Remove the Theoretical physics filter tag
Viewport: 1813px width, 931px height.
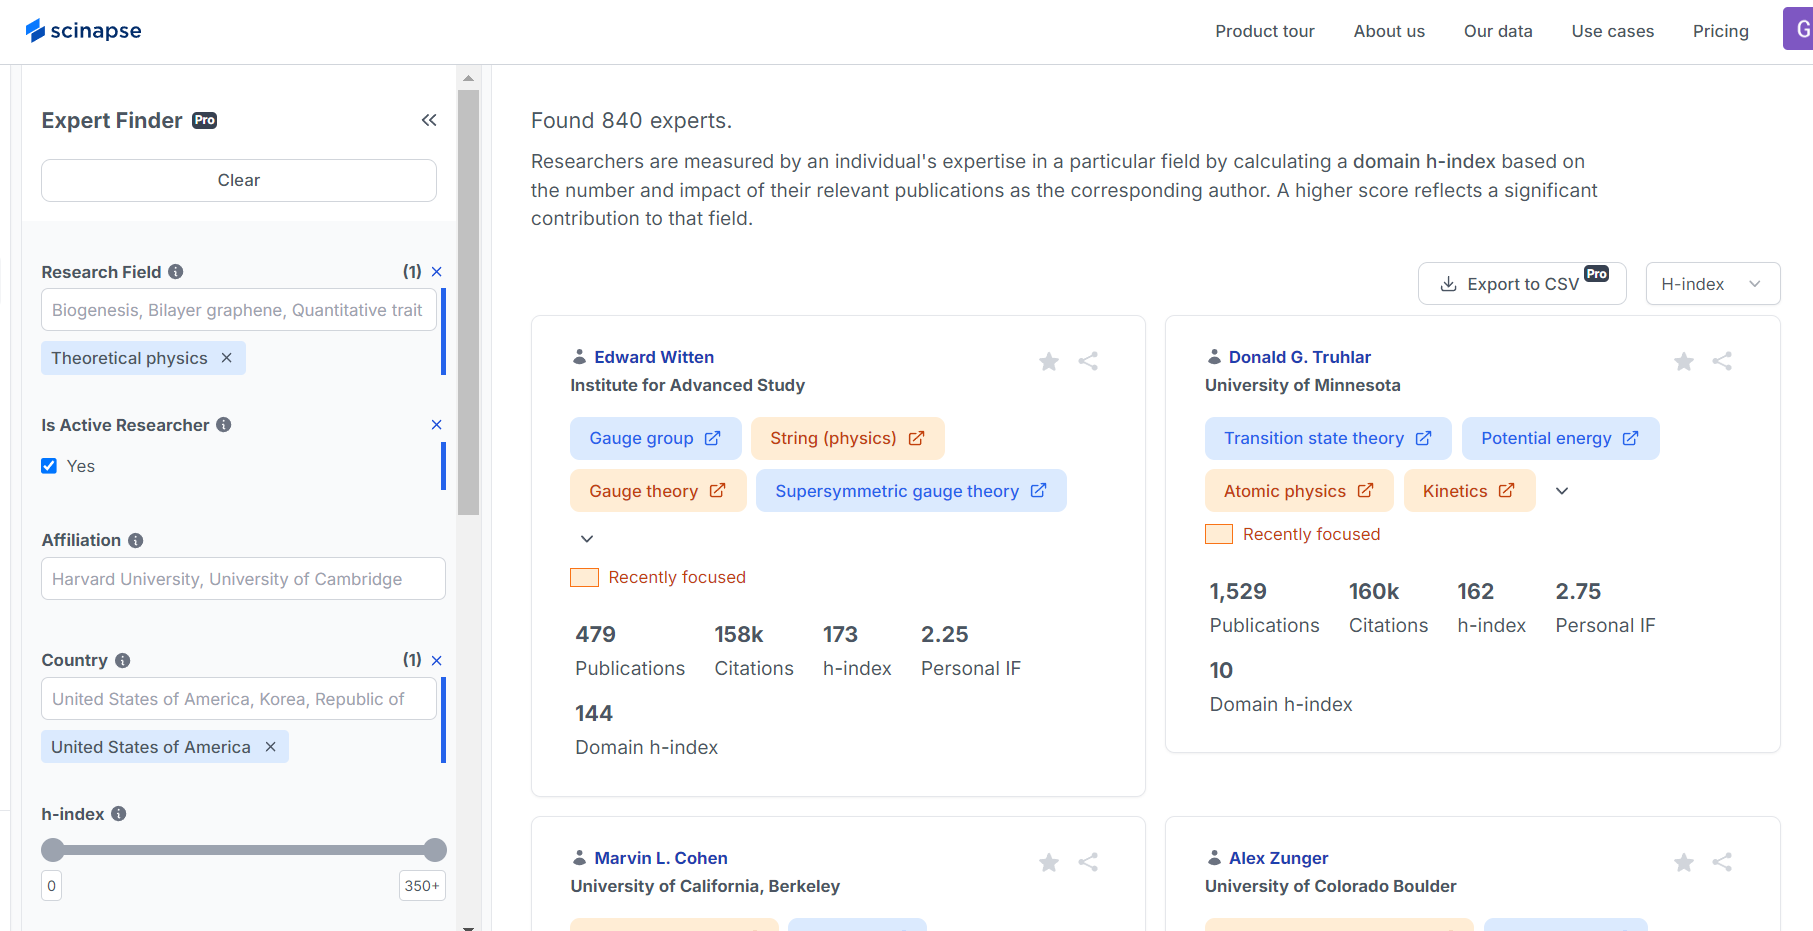pyautogui.click(x=227, y=357)
